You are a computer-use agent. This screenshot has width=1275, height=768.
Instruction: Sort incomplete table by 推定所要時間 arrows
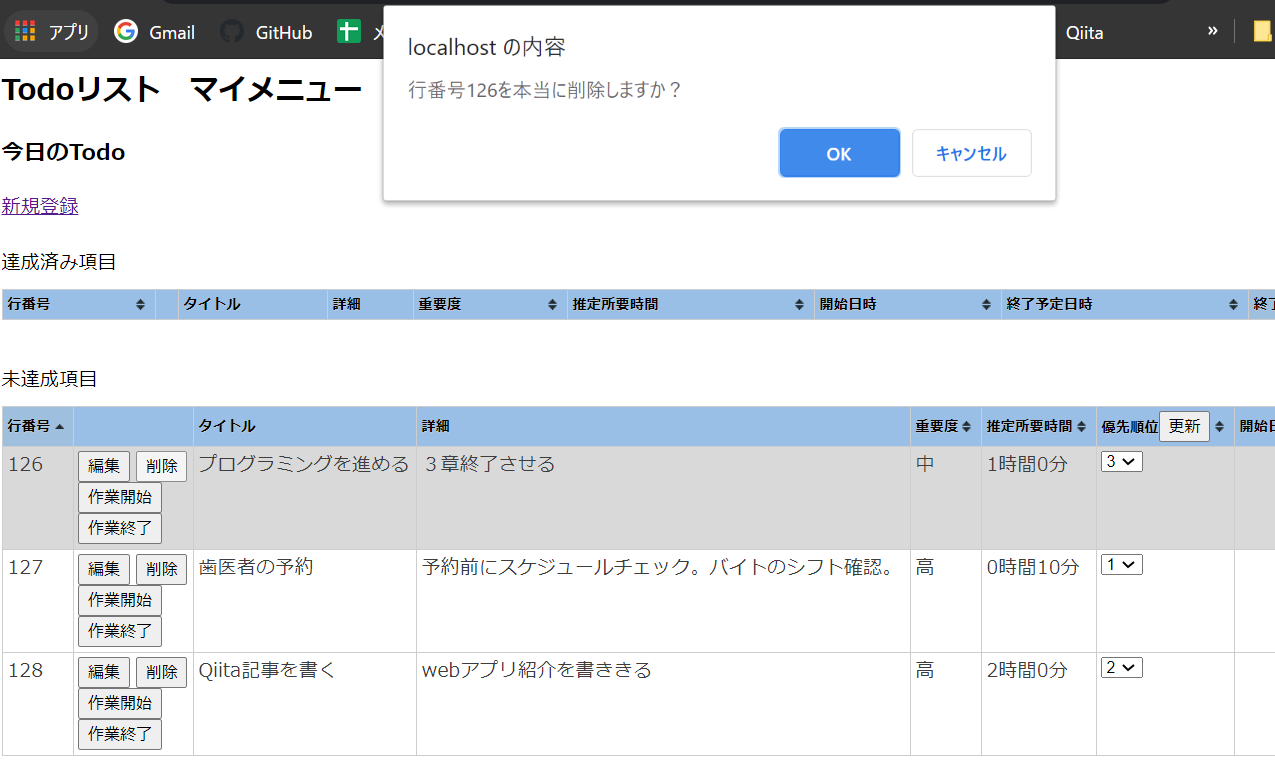click(x=1082, y=427)
